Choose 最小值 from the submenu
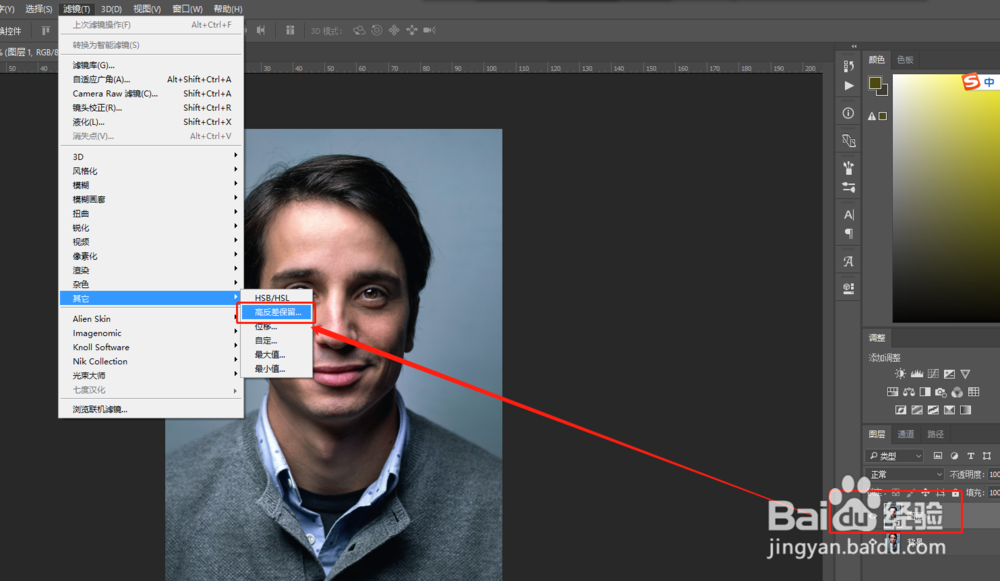This screenshot has height=581, width=1000. point(276,369)
